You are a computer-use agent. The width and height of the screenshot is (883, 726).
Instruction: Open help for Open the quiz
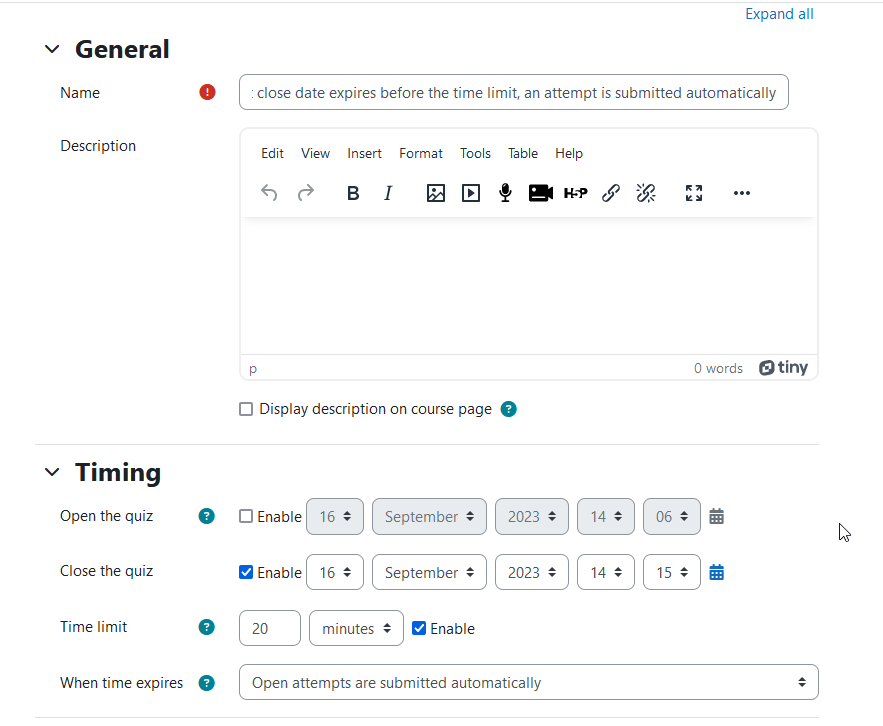pos(207,516)
